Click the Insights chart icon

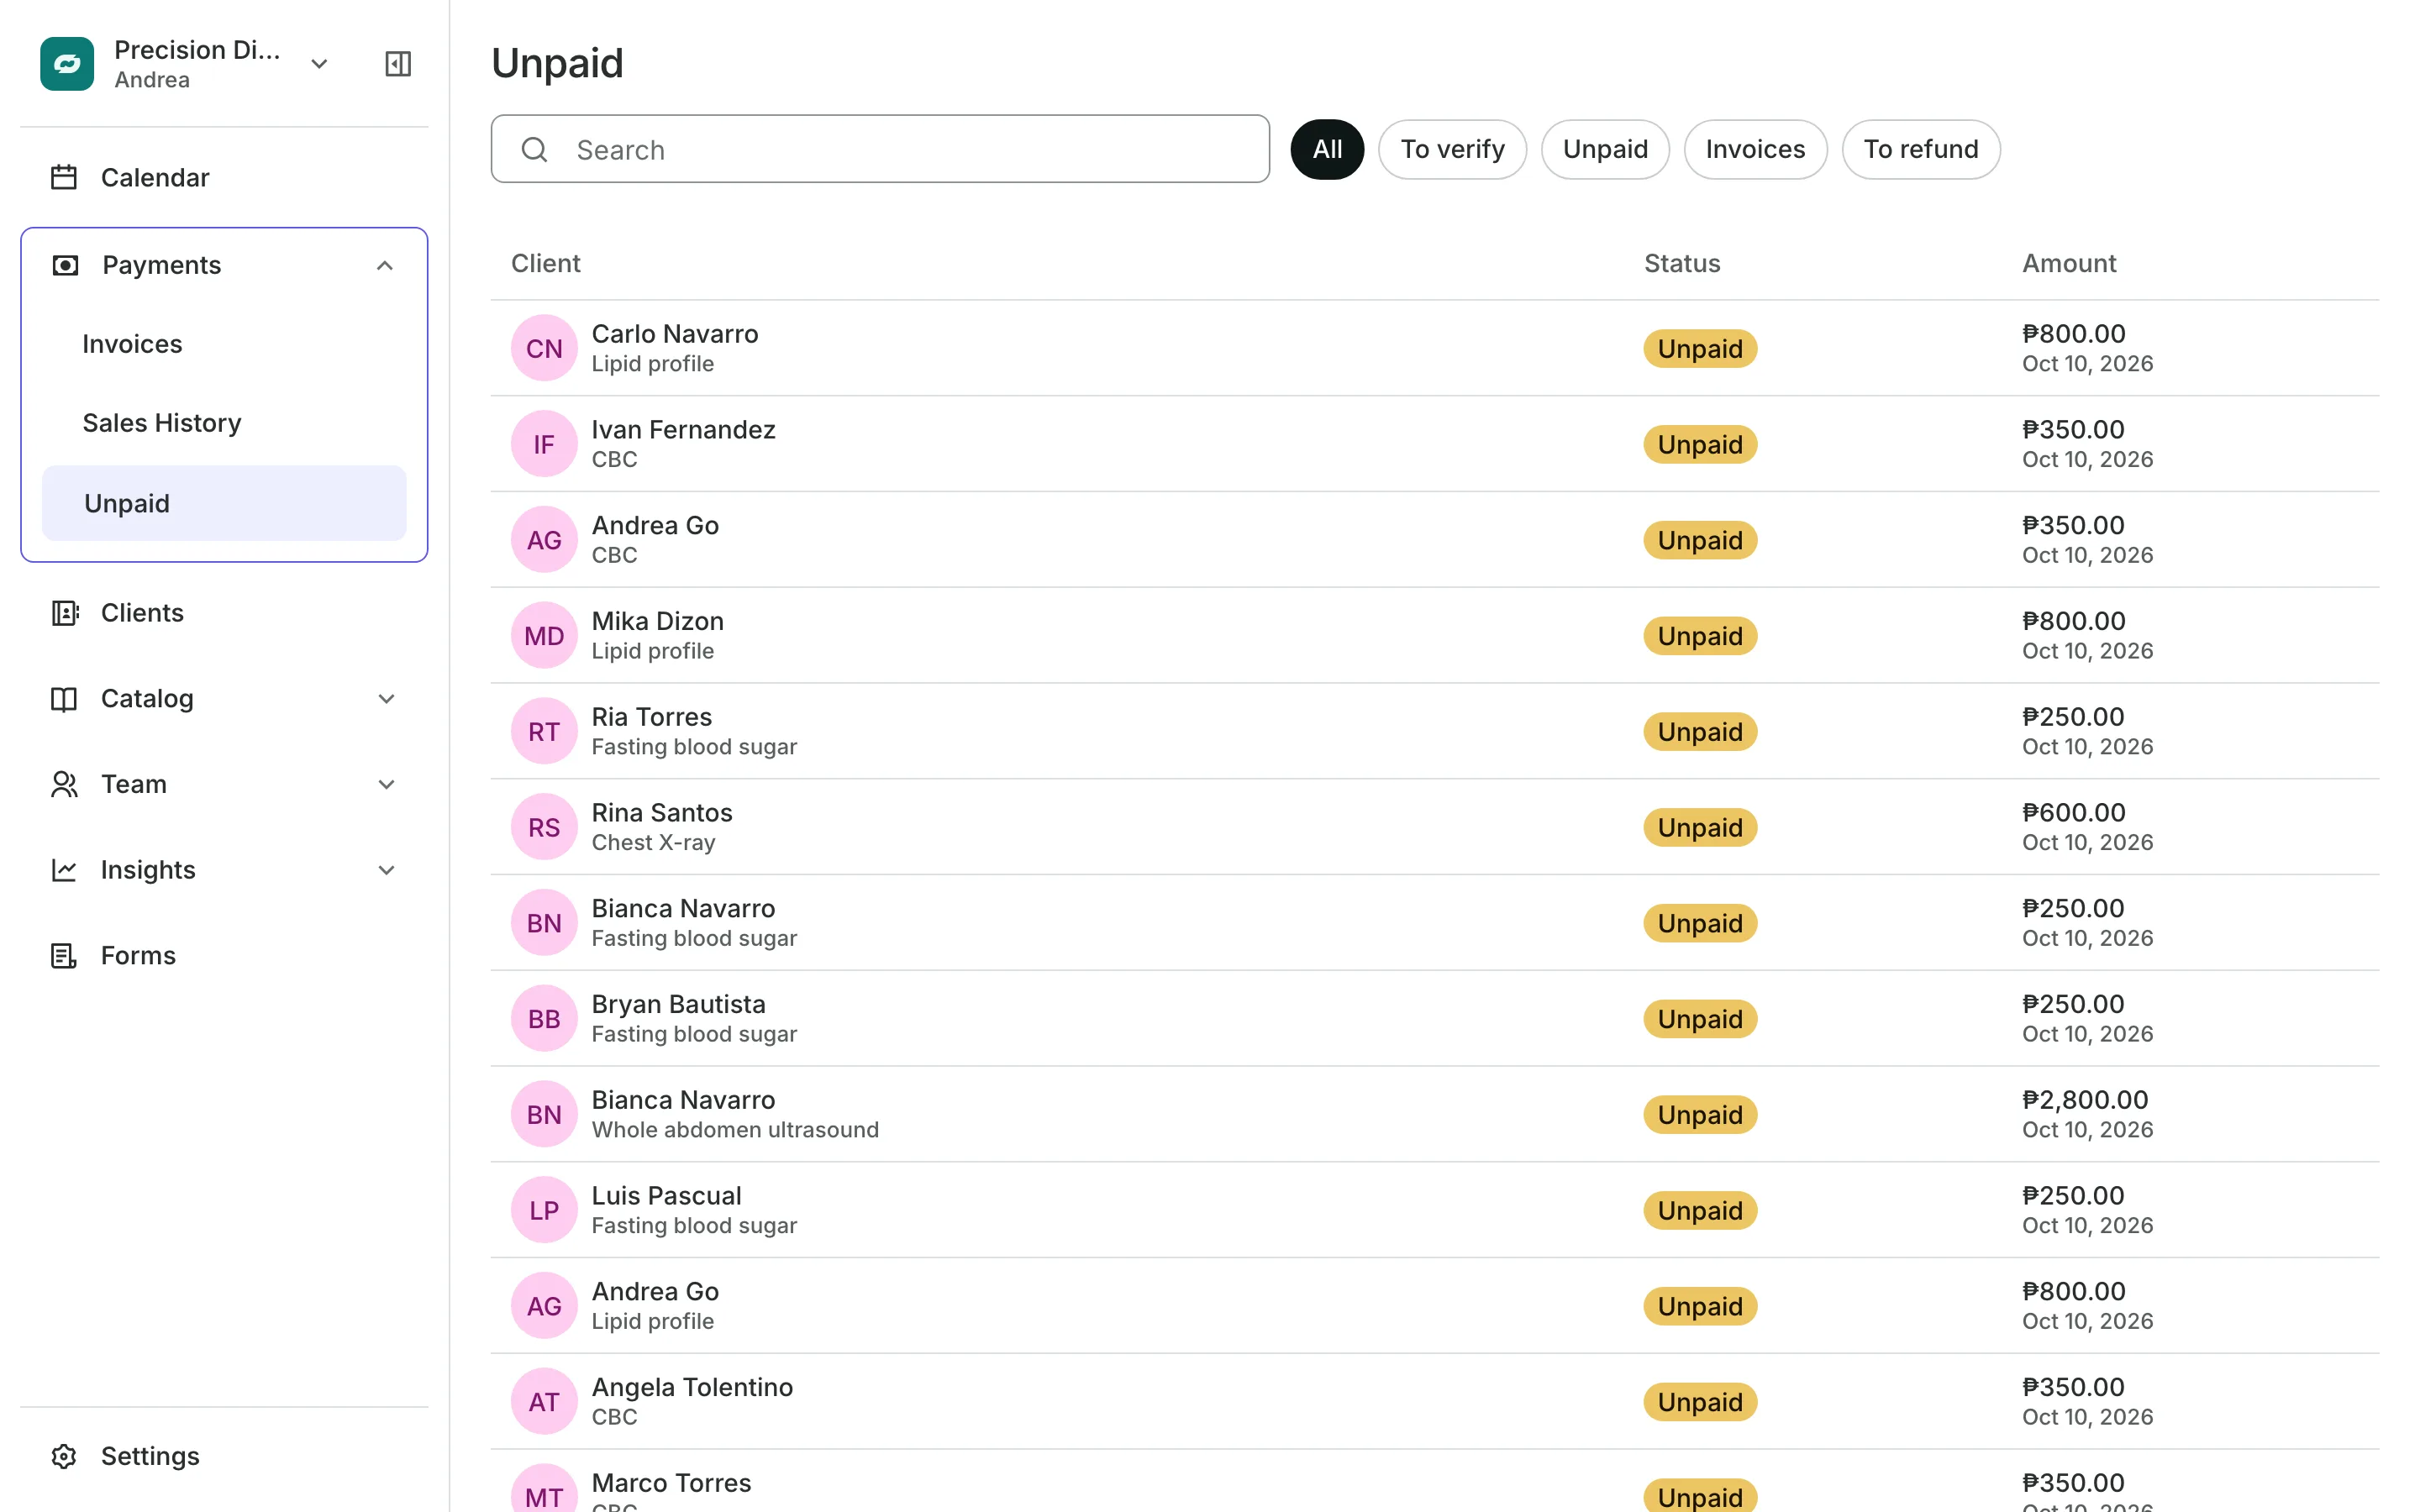pos(64,870)
